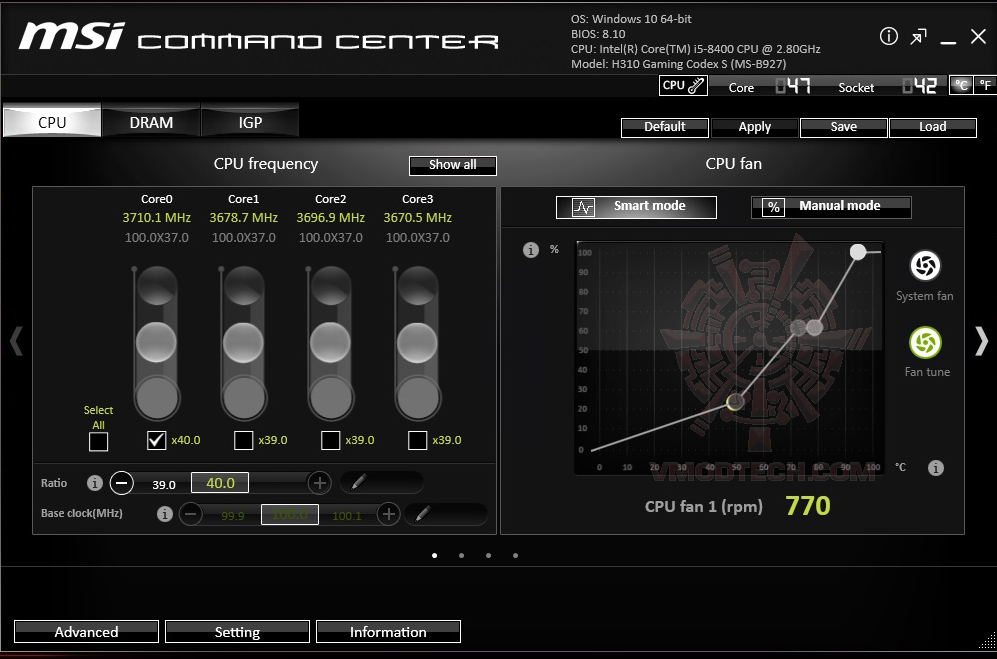
Task: Check the Core2 x39.0 checkbox
Action: point(331,440)
